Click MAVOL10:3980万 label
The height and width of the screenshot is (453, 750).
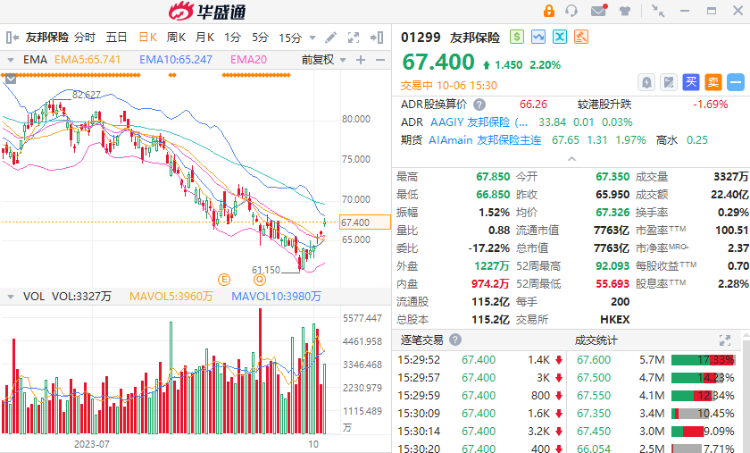pos(276,297)
